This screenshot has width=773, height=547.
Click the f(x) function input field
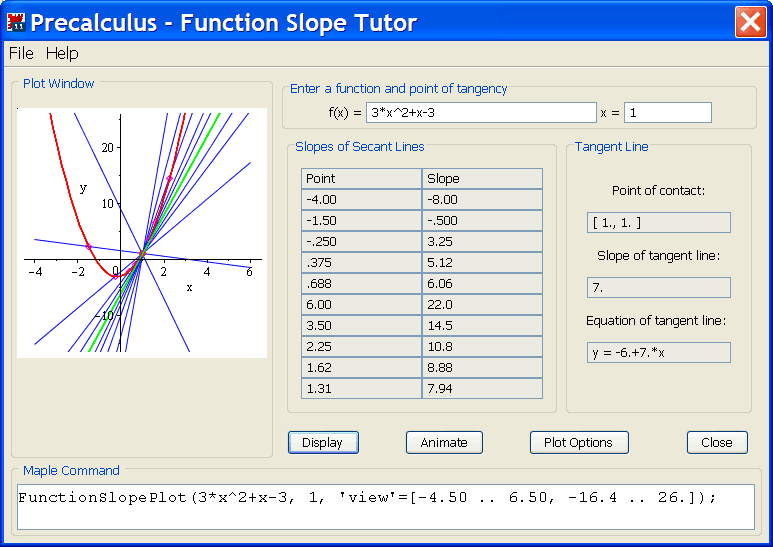tap(481, 113)
